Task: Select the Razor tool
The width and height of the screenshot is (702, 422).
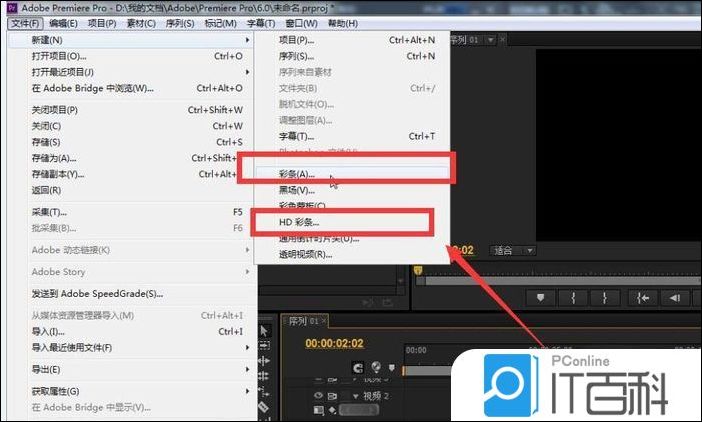Action: pyautogui.click(x=263, y=406)
